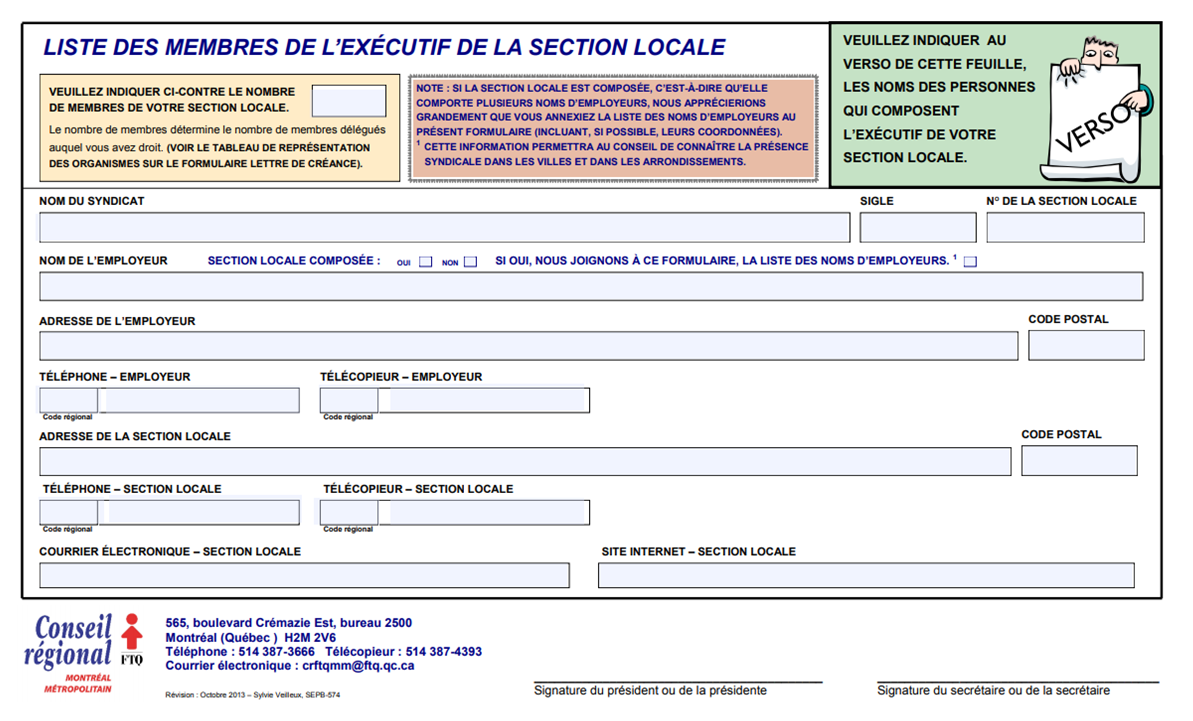The image size is (1193, 721).
Task: Click Site Internet – Section locale field
Action: click(865, 575)
